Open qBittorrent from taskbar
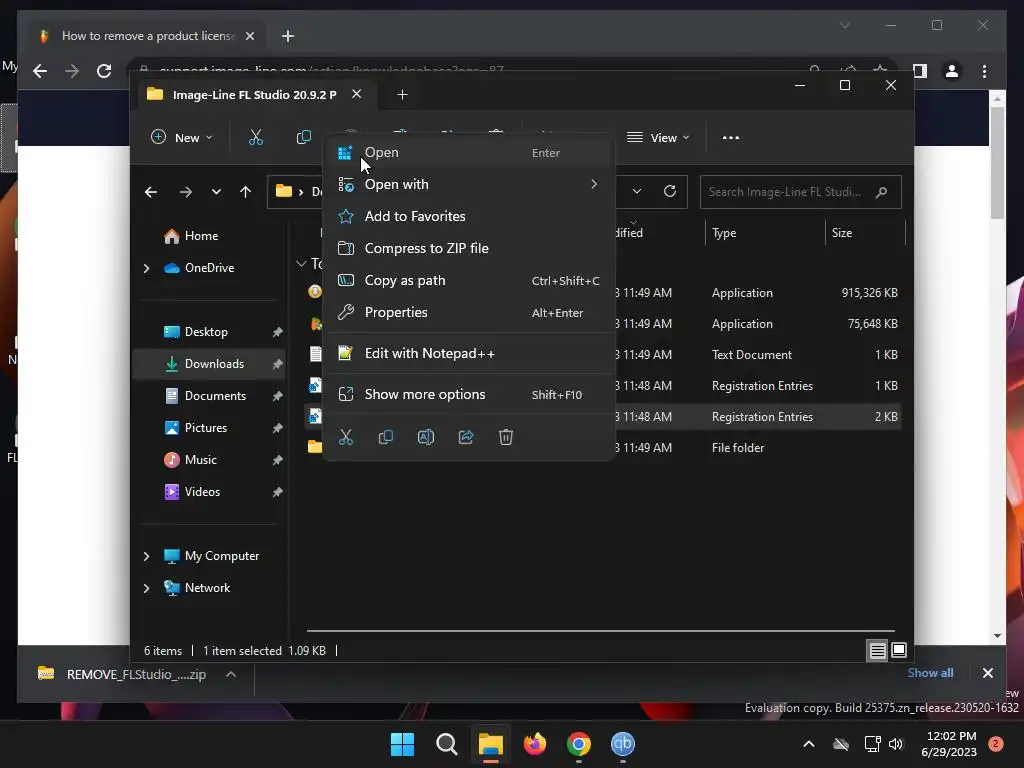Screen dimensions: 1024x768 click(623, 744)
